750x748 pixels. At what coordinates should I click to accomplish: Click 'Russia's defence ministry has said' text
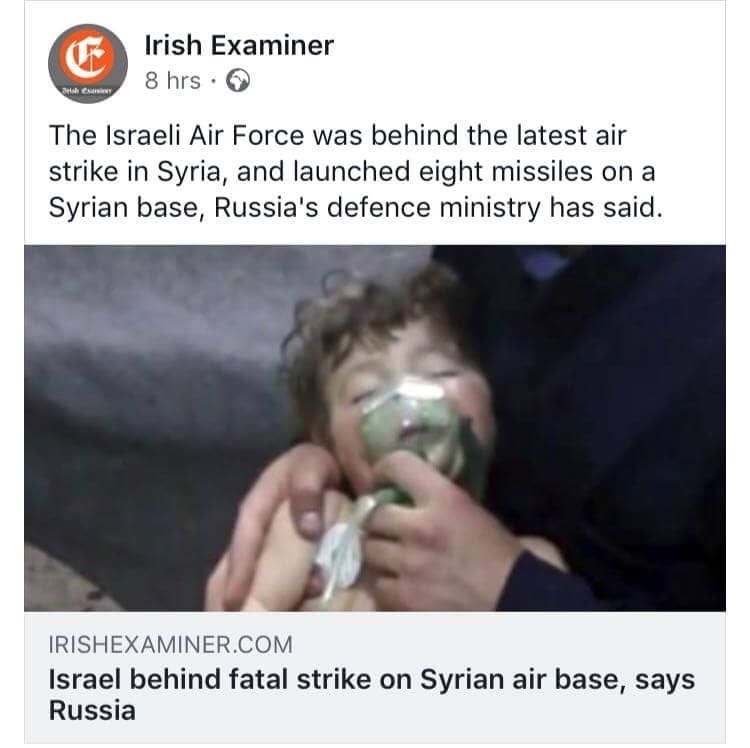click(x=439, y=208)
